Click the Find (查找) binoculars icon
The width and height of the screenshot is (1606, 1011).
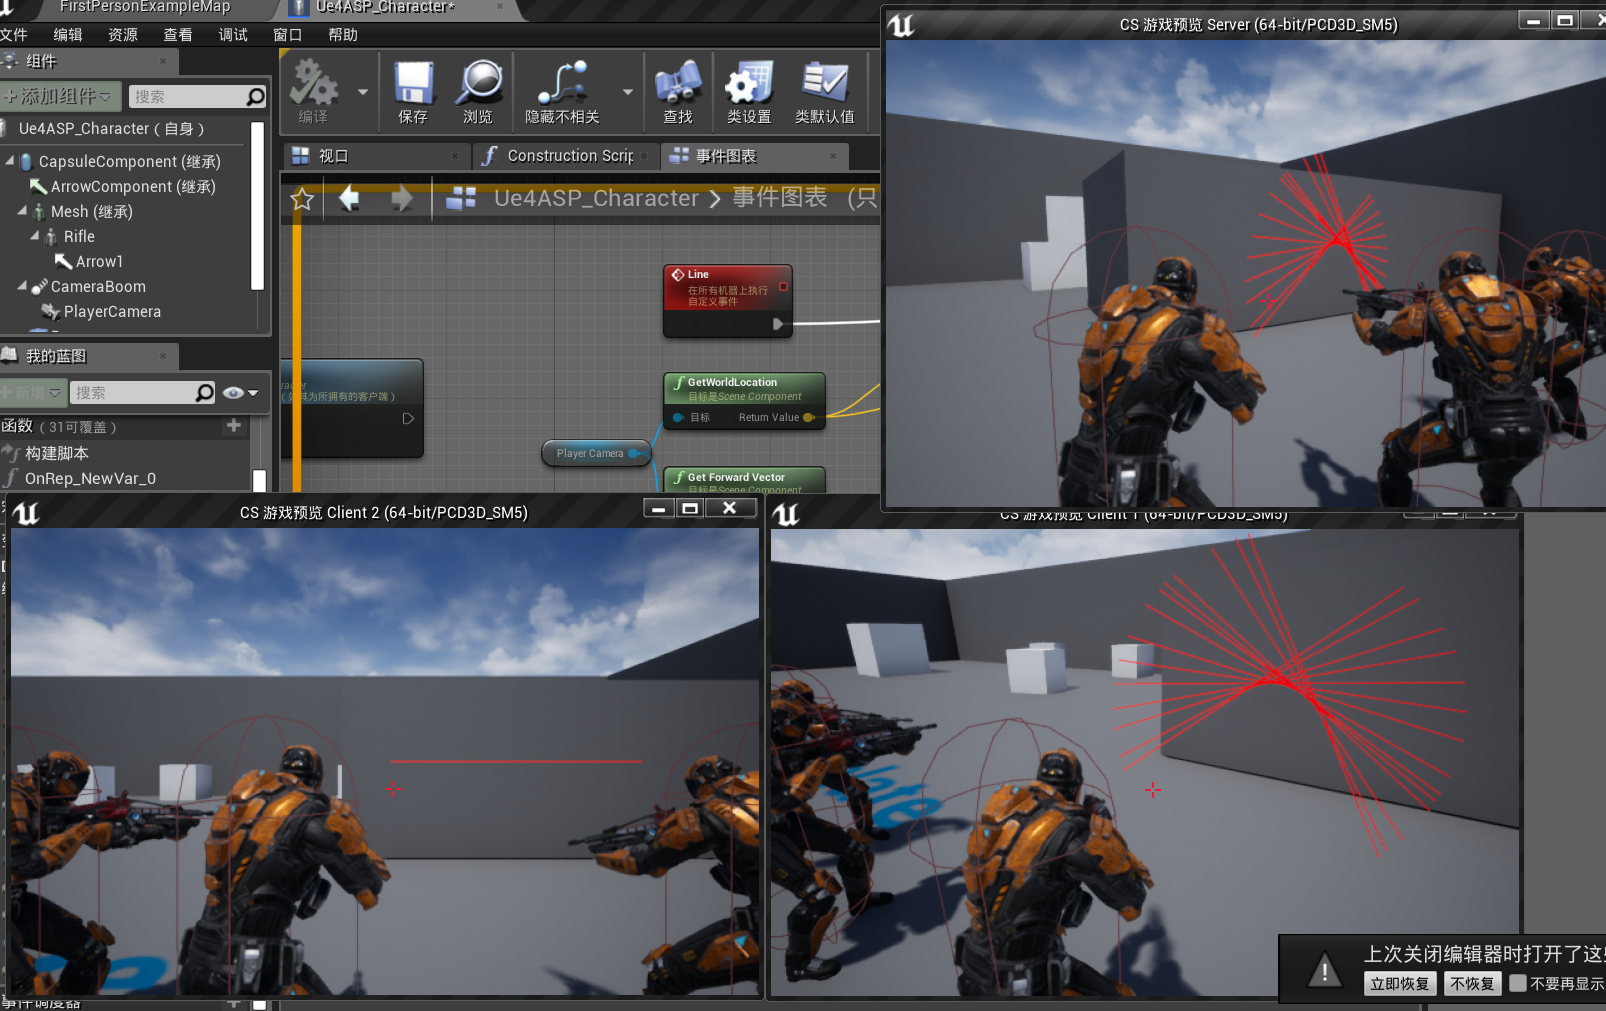coord(678,83)
